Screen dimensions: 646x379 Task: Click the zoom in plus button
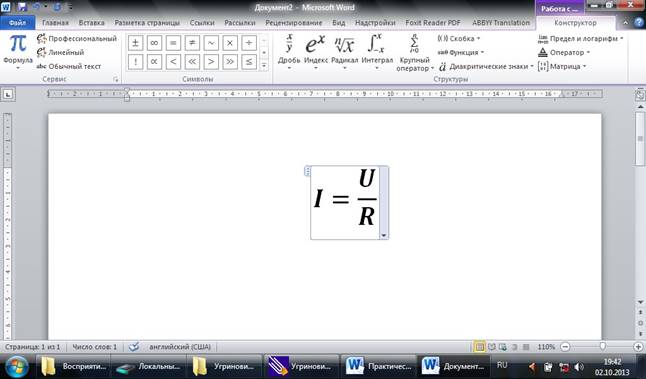pos(638,347)
